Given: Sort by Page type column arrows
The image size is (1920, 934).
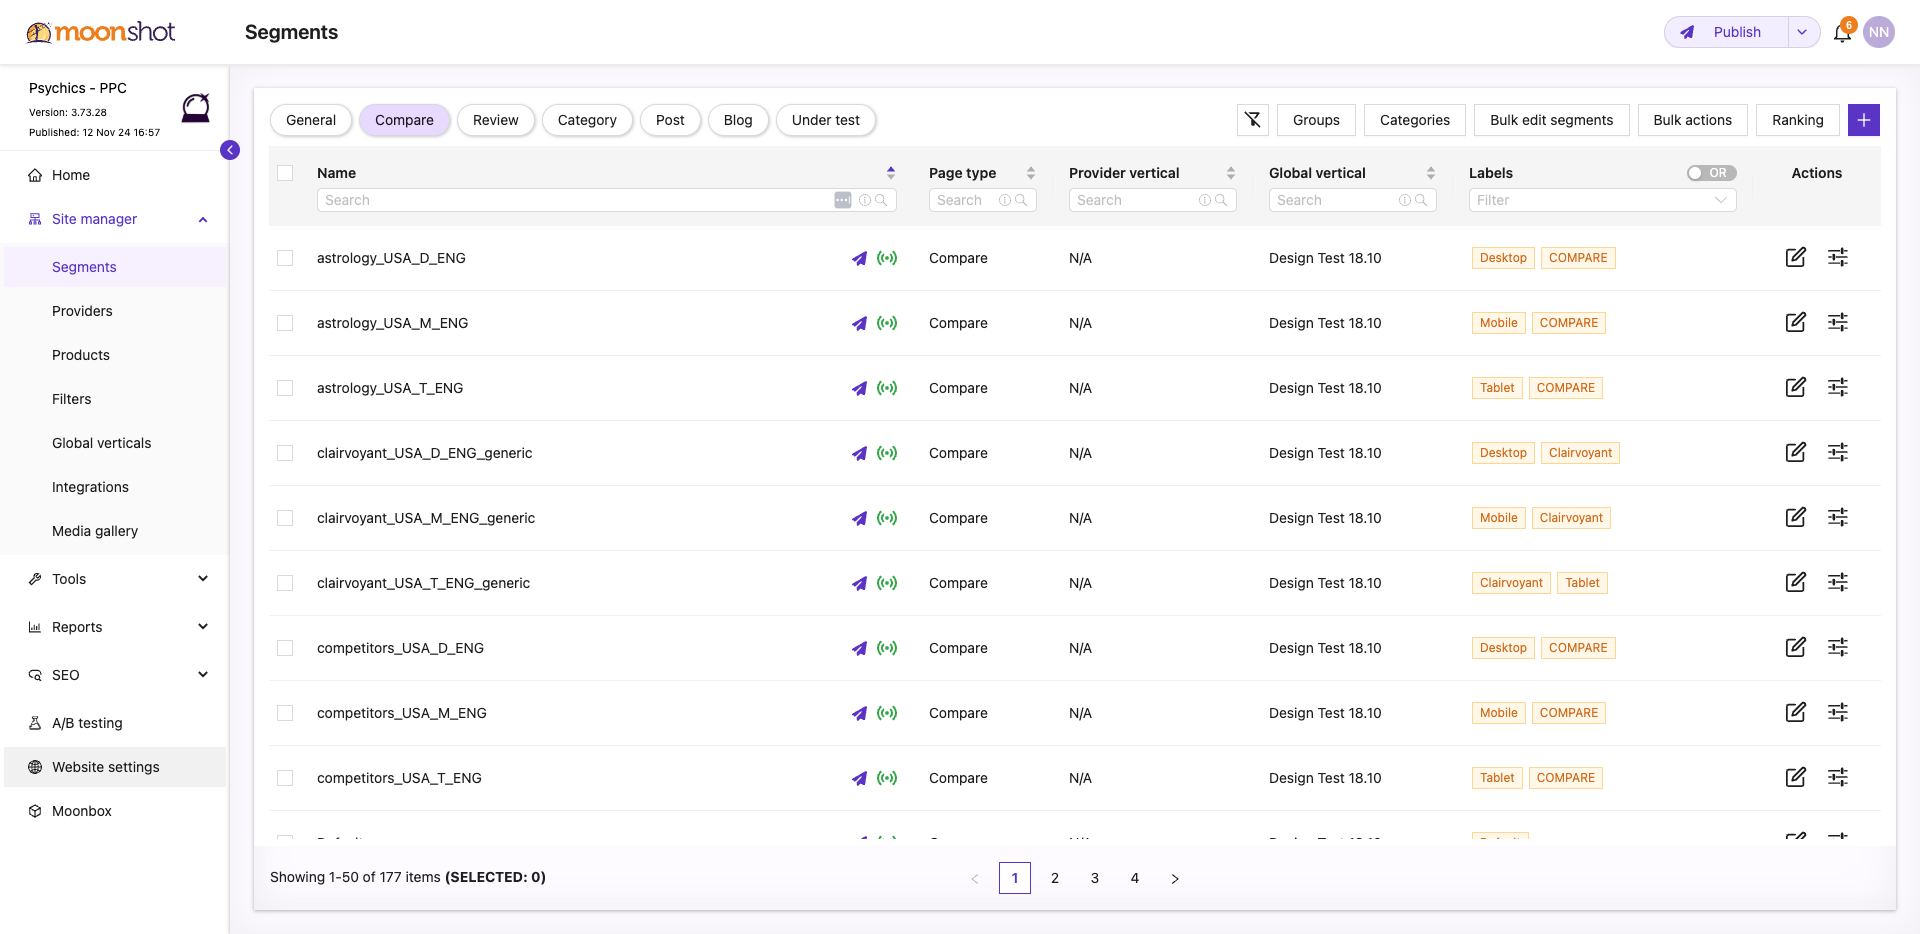Looking at the screenshot, I should [1031, 173].
